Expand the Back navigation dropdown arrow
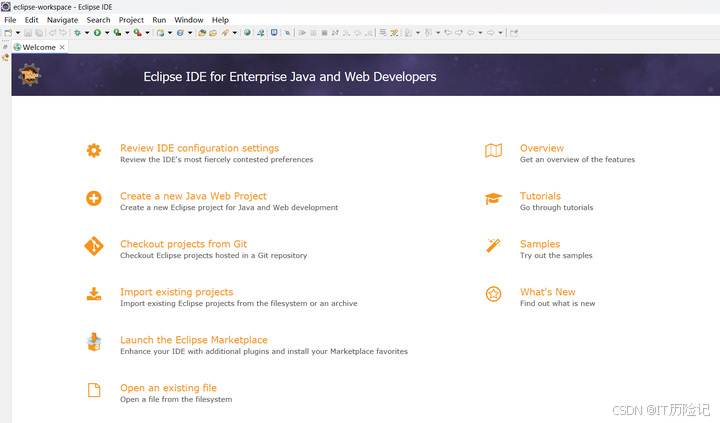Image resolution: width=720 pixels, height=423 pixels. click(x=480, y=33)
